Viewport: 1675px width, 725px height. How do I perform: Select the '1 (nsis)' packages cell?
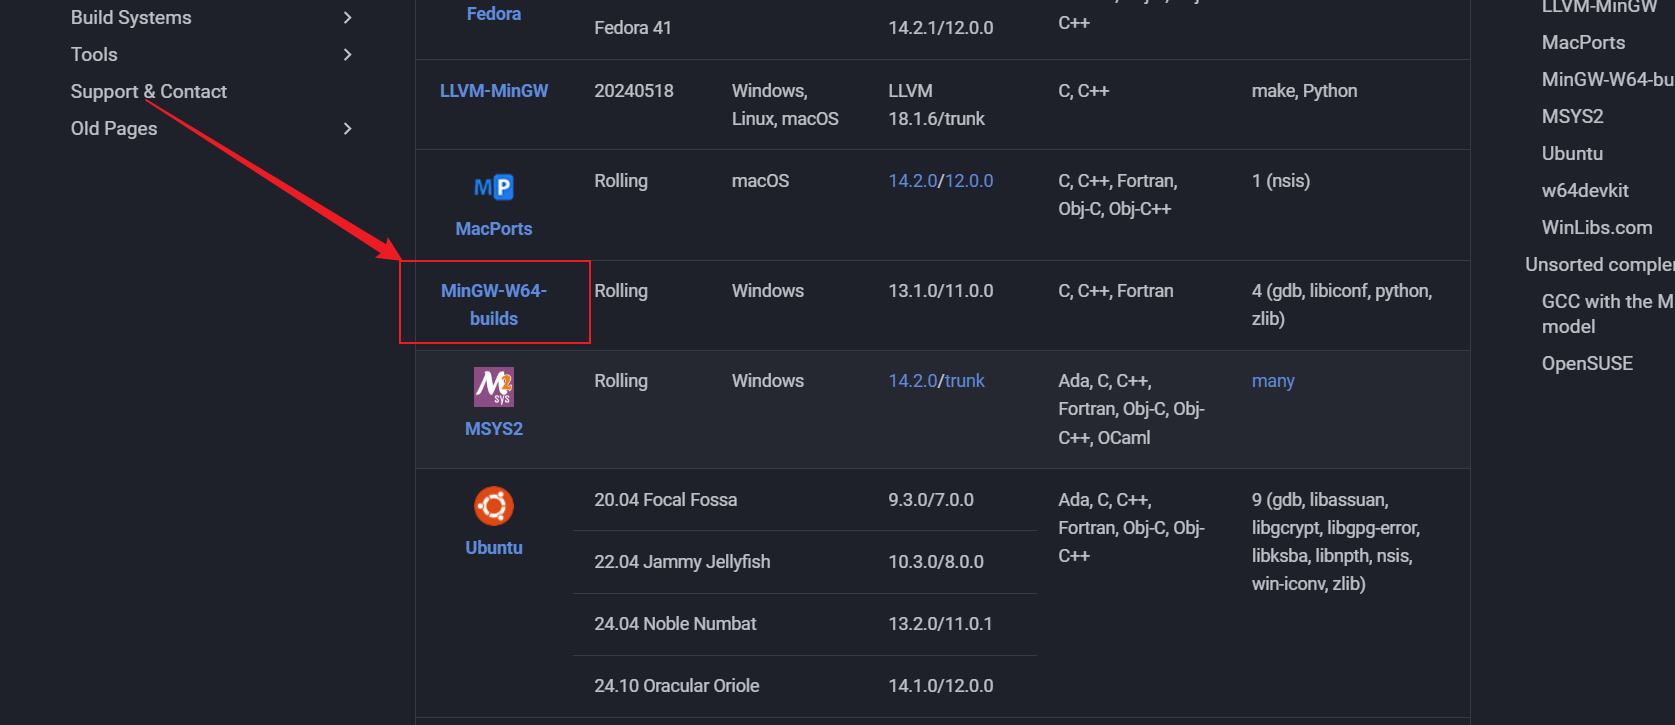[x=1280, y=181]
